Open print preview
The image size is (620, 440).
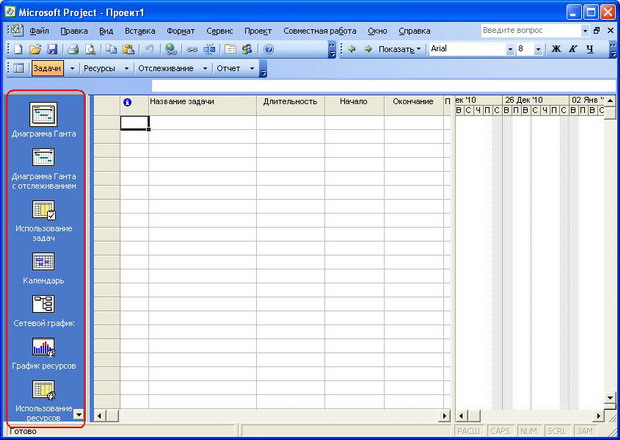pos(91,49)
